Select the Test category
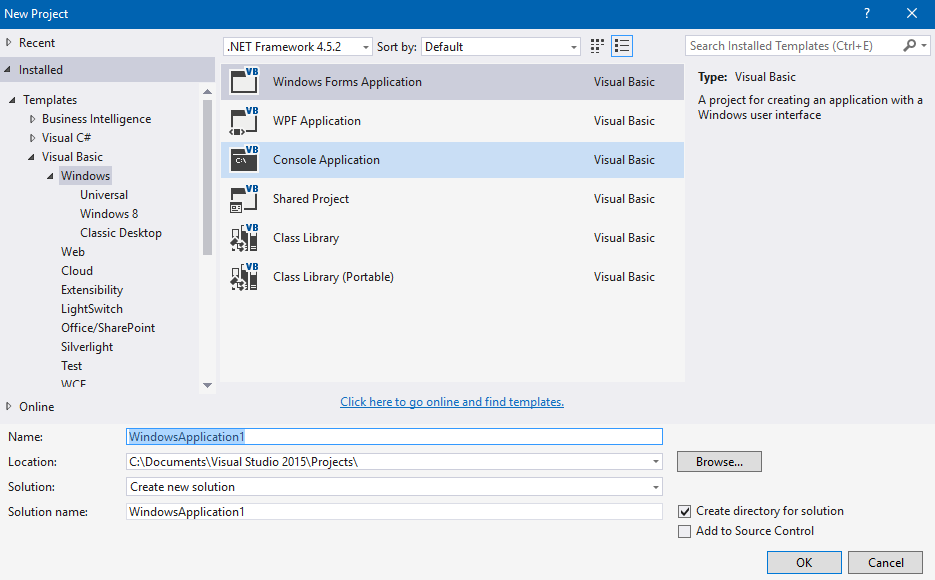Image resolution: width=935 pixels, height=580 pixels. (x=72, y=366)
